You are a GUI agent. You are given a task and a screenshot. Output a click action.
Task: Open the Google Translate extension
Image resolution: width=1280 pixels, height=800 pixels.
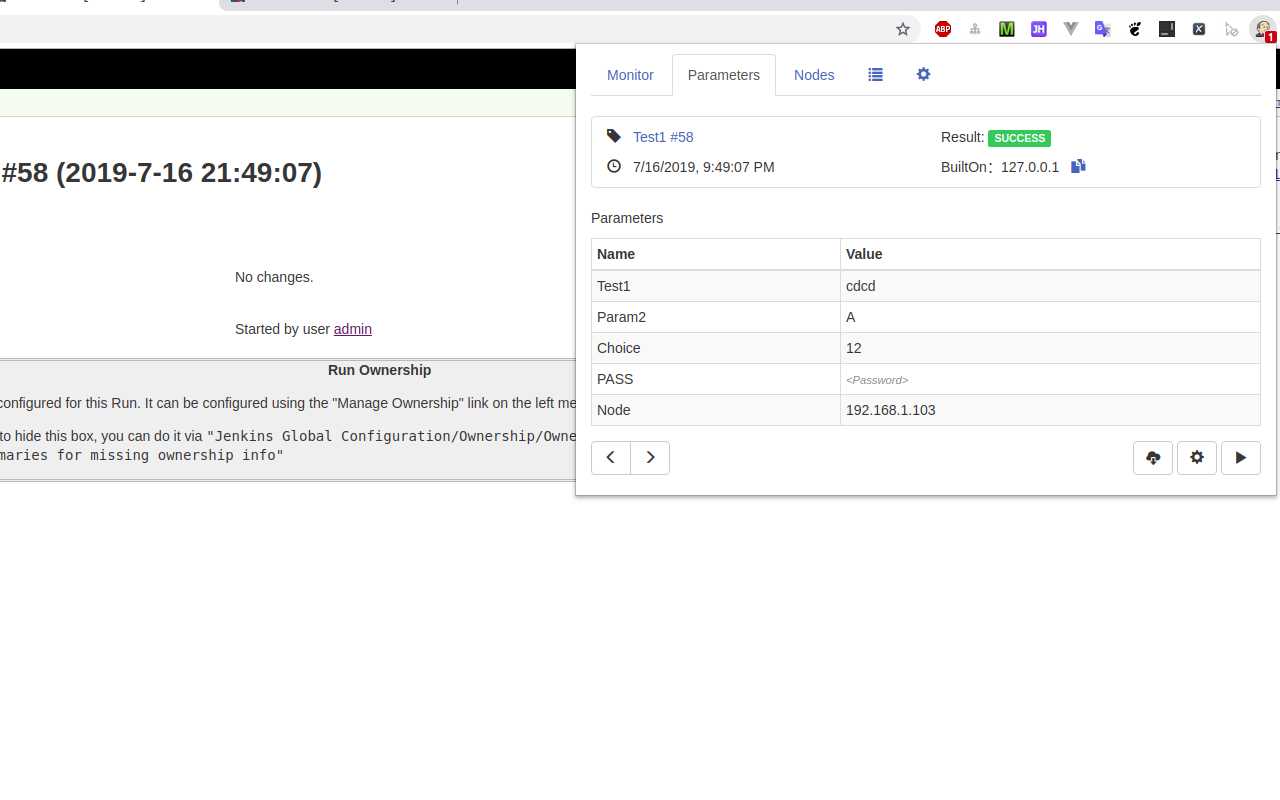pos(1103,29)
